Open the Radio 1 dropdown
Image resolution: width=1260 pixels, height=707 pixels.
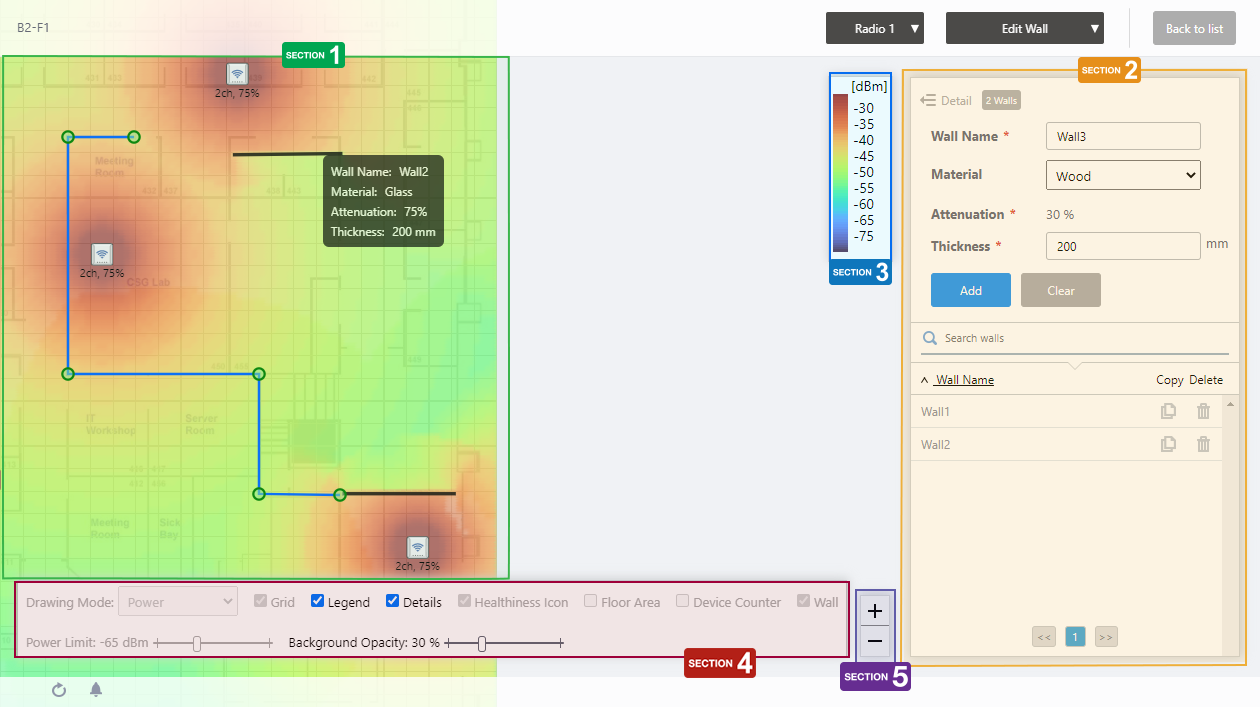[x=874, y=29]
